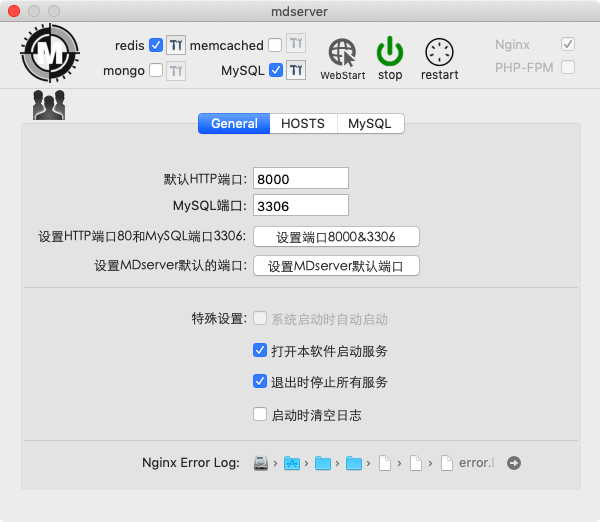600x522 pixels.
Task: Edit the 默认HTTP端口 field with 8000
Action: [301, 178]
